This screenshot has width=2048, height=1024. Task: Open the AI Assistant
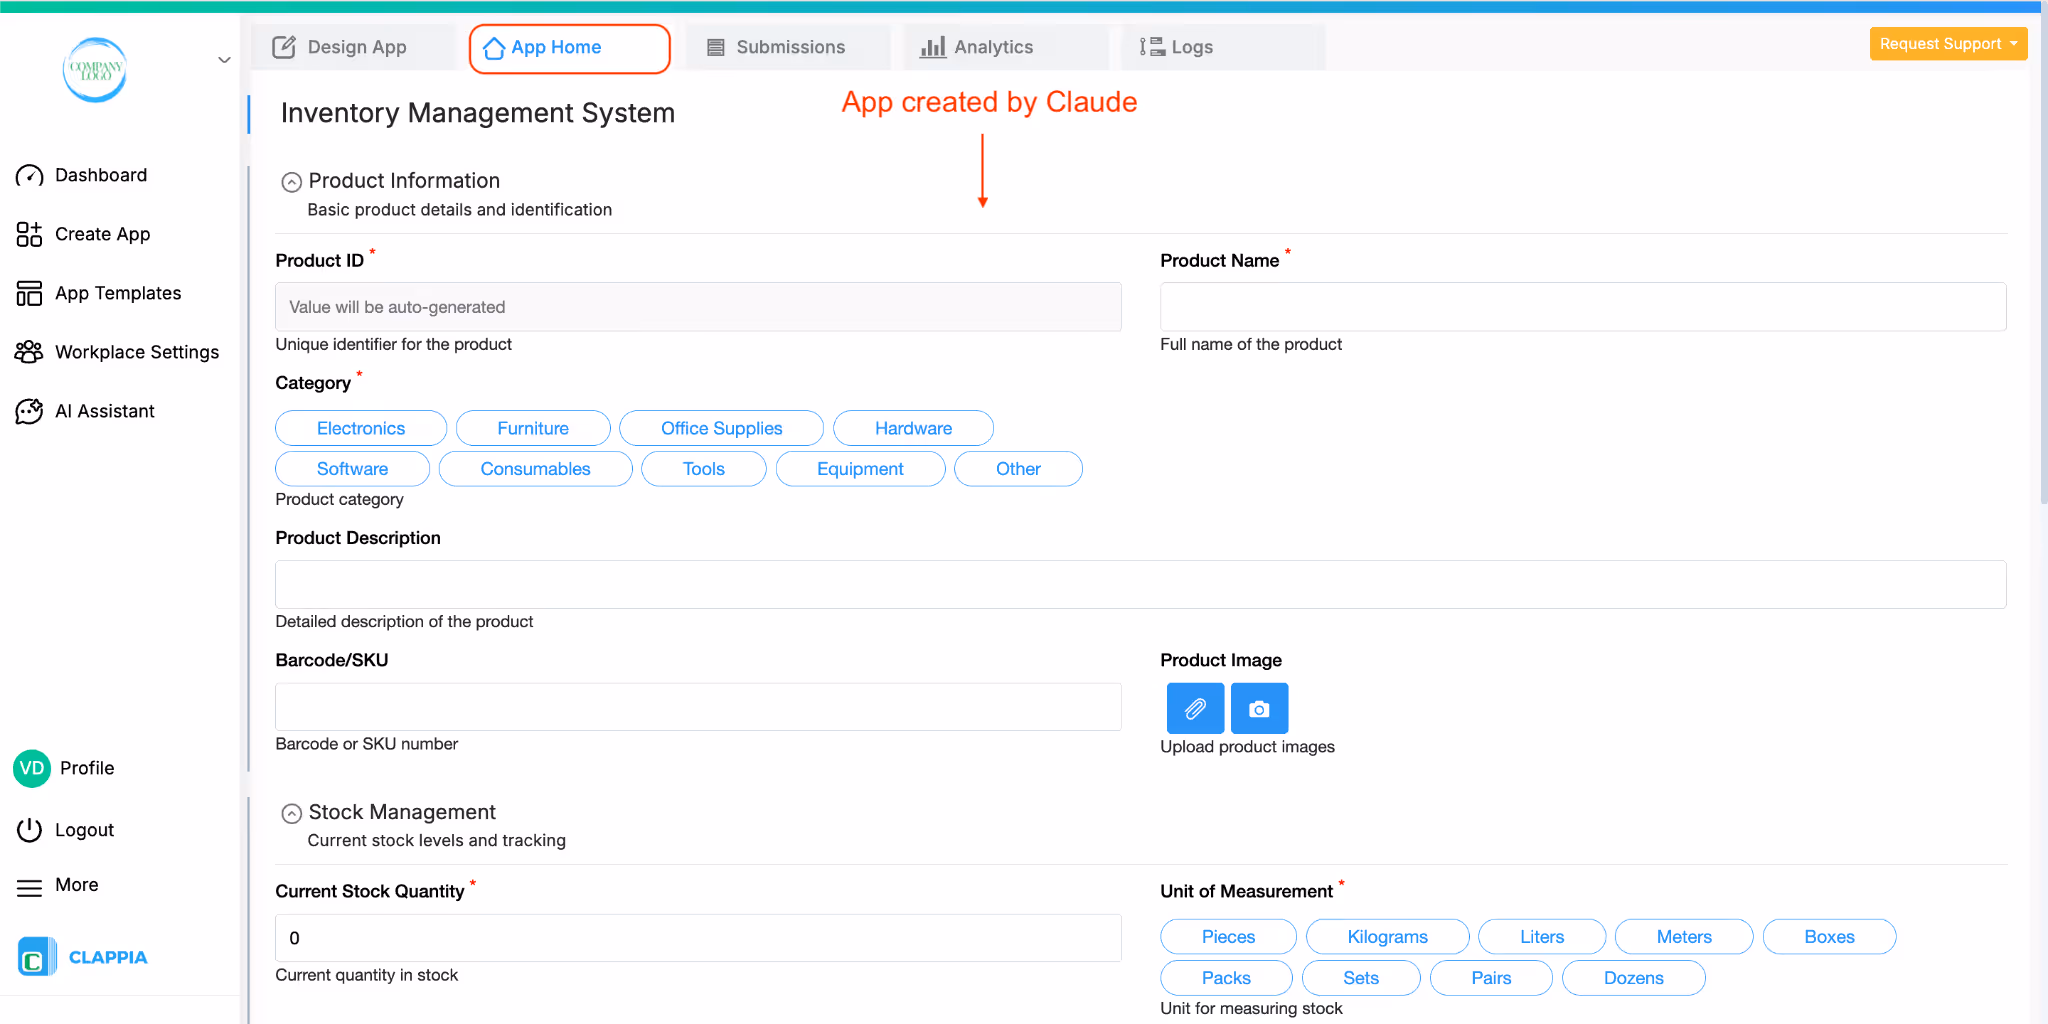104,410
